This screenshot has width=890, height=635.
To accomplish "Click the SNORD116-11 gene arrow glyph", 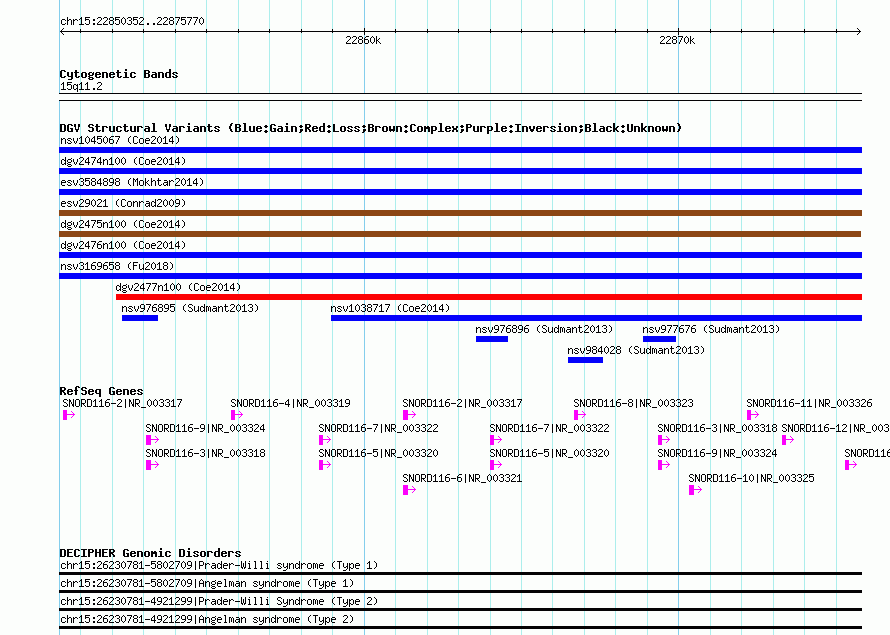I will pyautogui.click(x=753, y=415).
